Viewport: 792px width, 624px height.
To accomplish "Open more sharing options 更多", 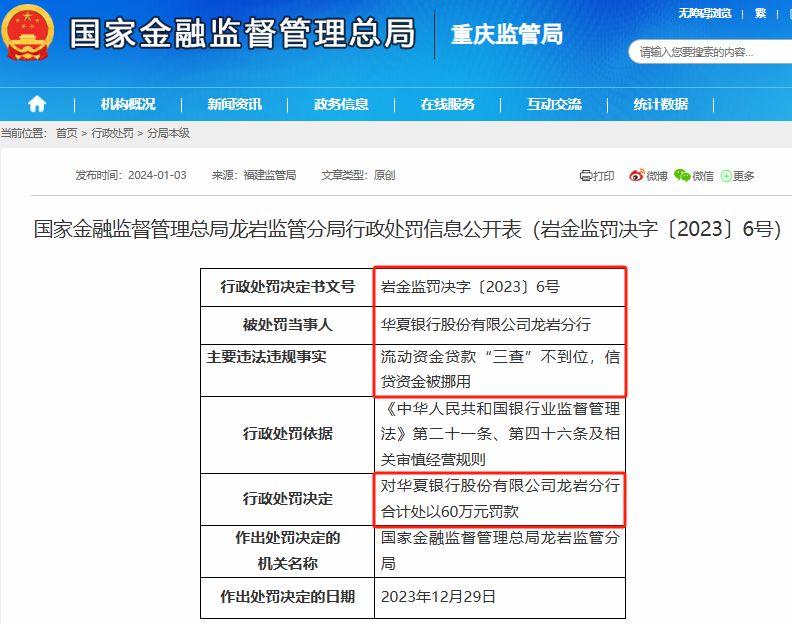I will [737, 175].
